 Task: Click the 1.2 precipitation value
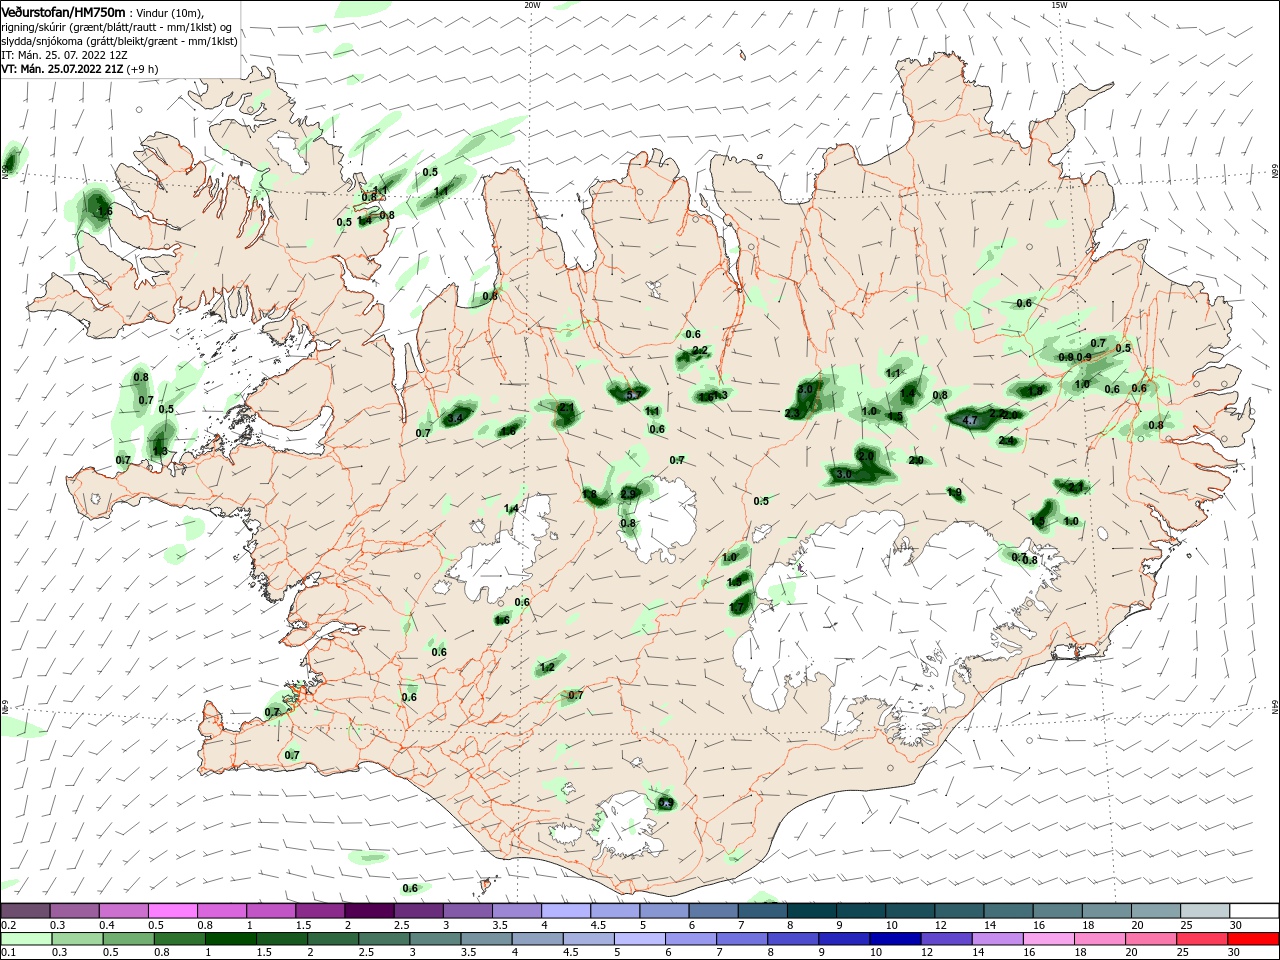coord(547,667)
